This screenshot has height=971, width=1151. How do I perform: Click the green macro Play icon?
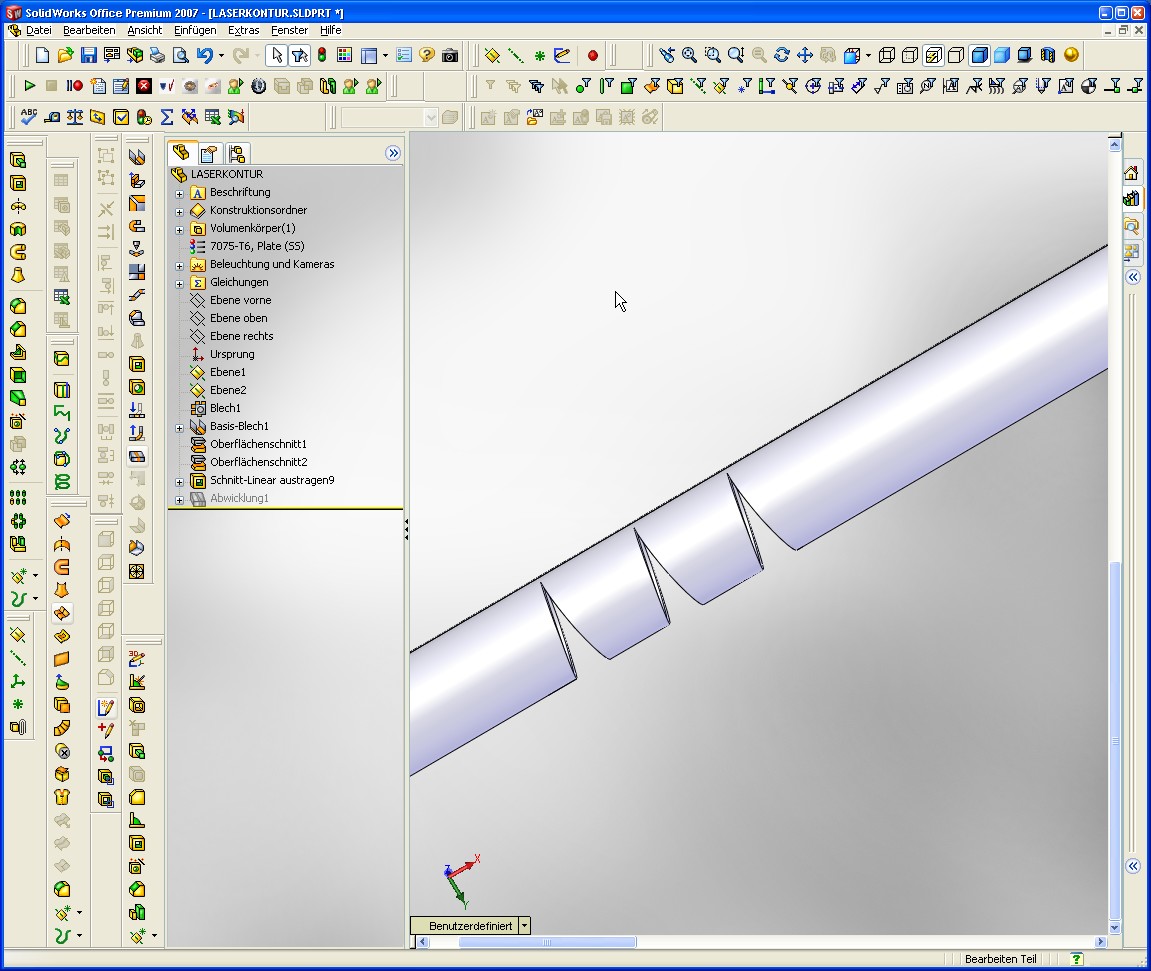coord(30,86)
